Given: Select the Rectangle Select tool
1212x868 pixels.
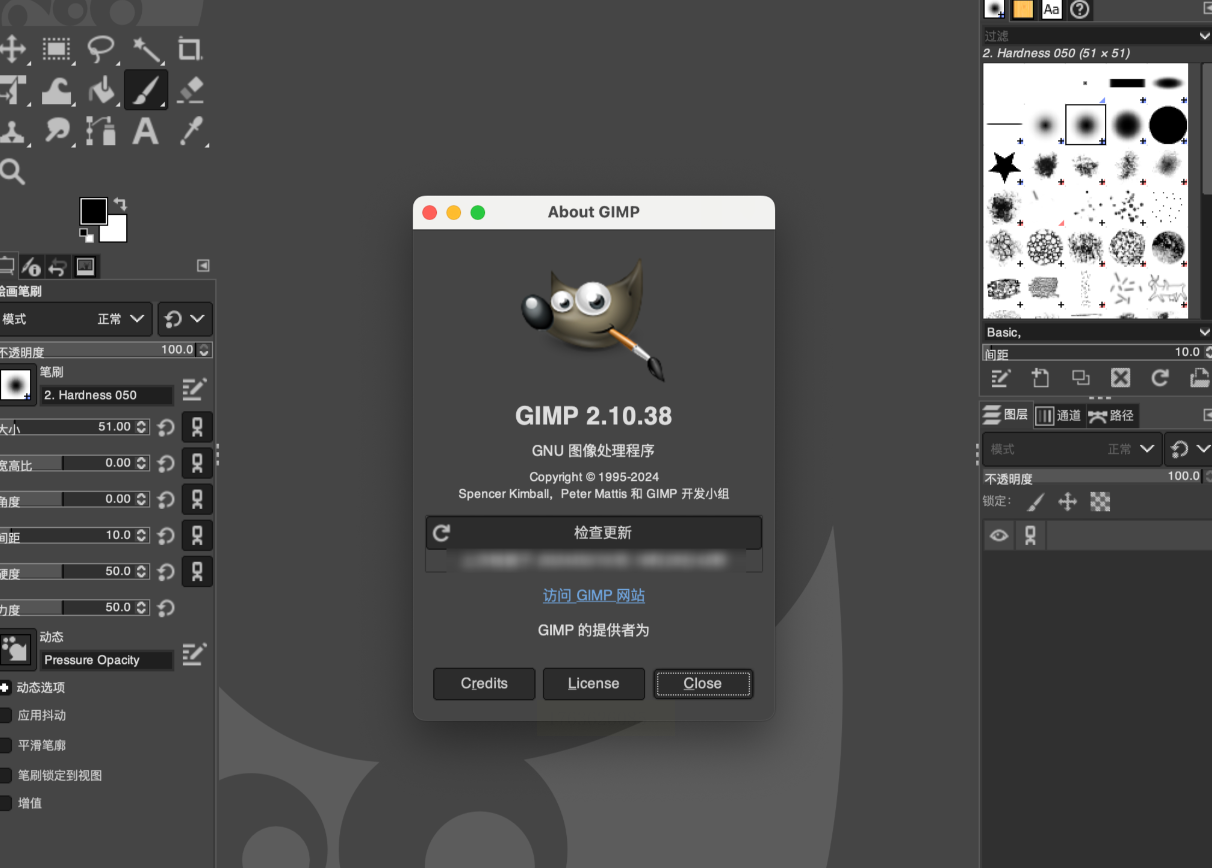Looking at the screenshot, I should coord(57,48).
